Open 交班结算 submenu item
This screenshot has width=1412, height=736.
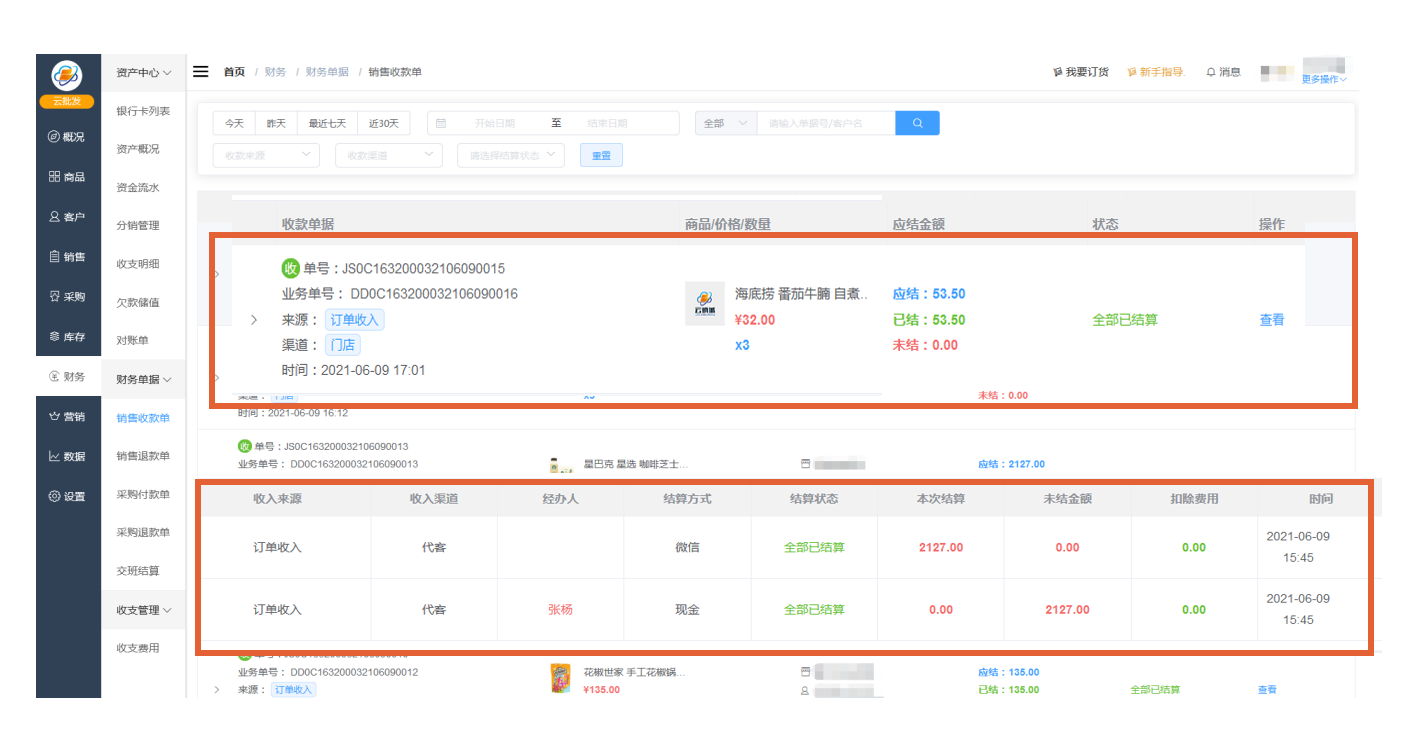pyautogui.click(x=137, y=571)
